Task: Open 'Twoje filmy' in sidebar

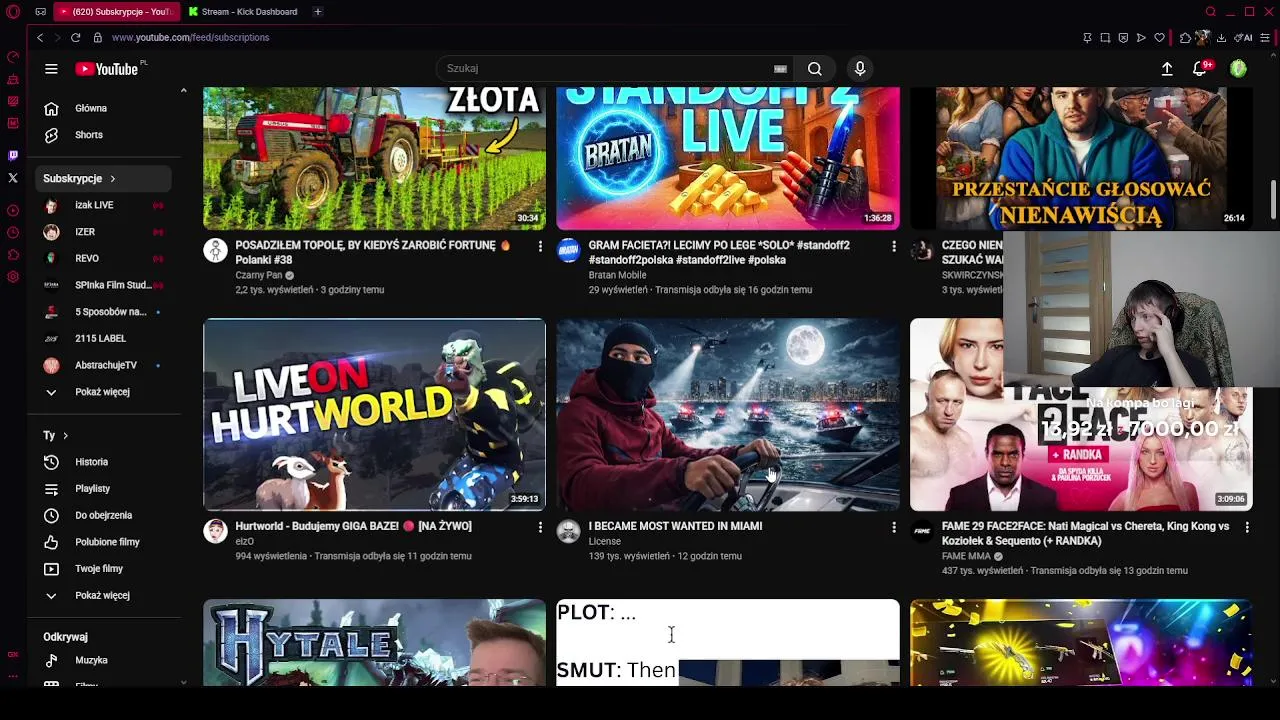Action: pyautogui.click(x=102, y=569)
